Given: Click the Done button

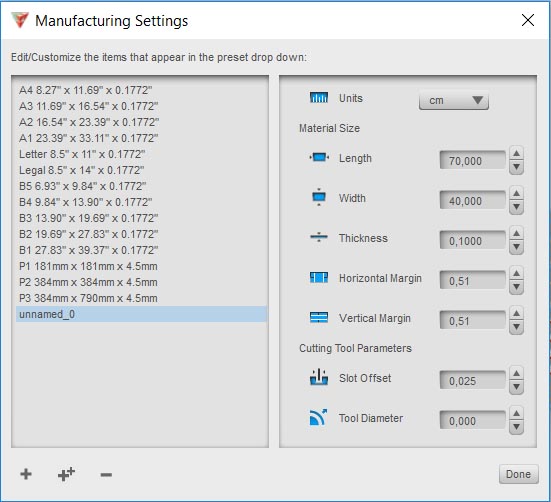Looking at the screenshot, I should tap(518, 474).
